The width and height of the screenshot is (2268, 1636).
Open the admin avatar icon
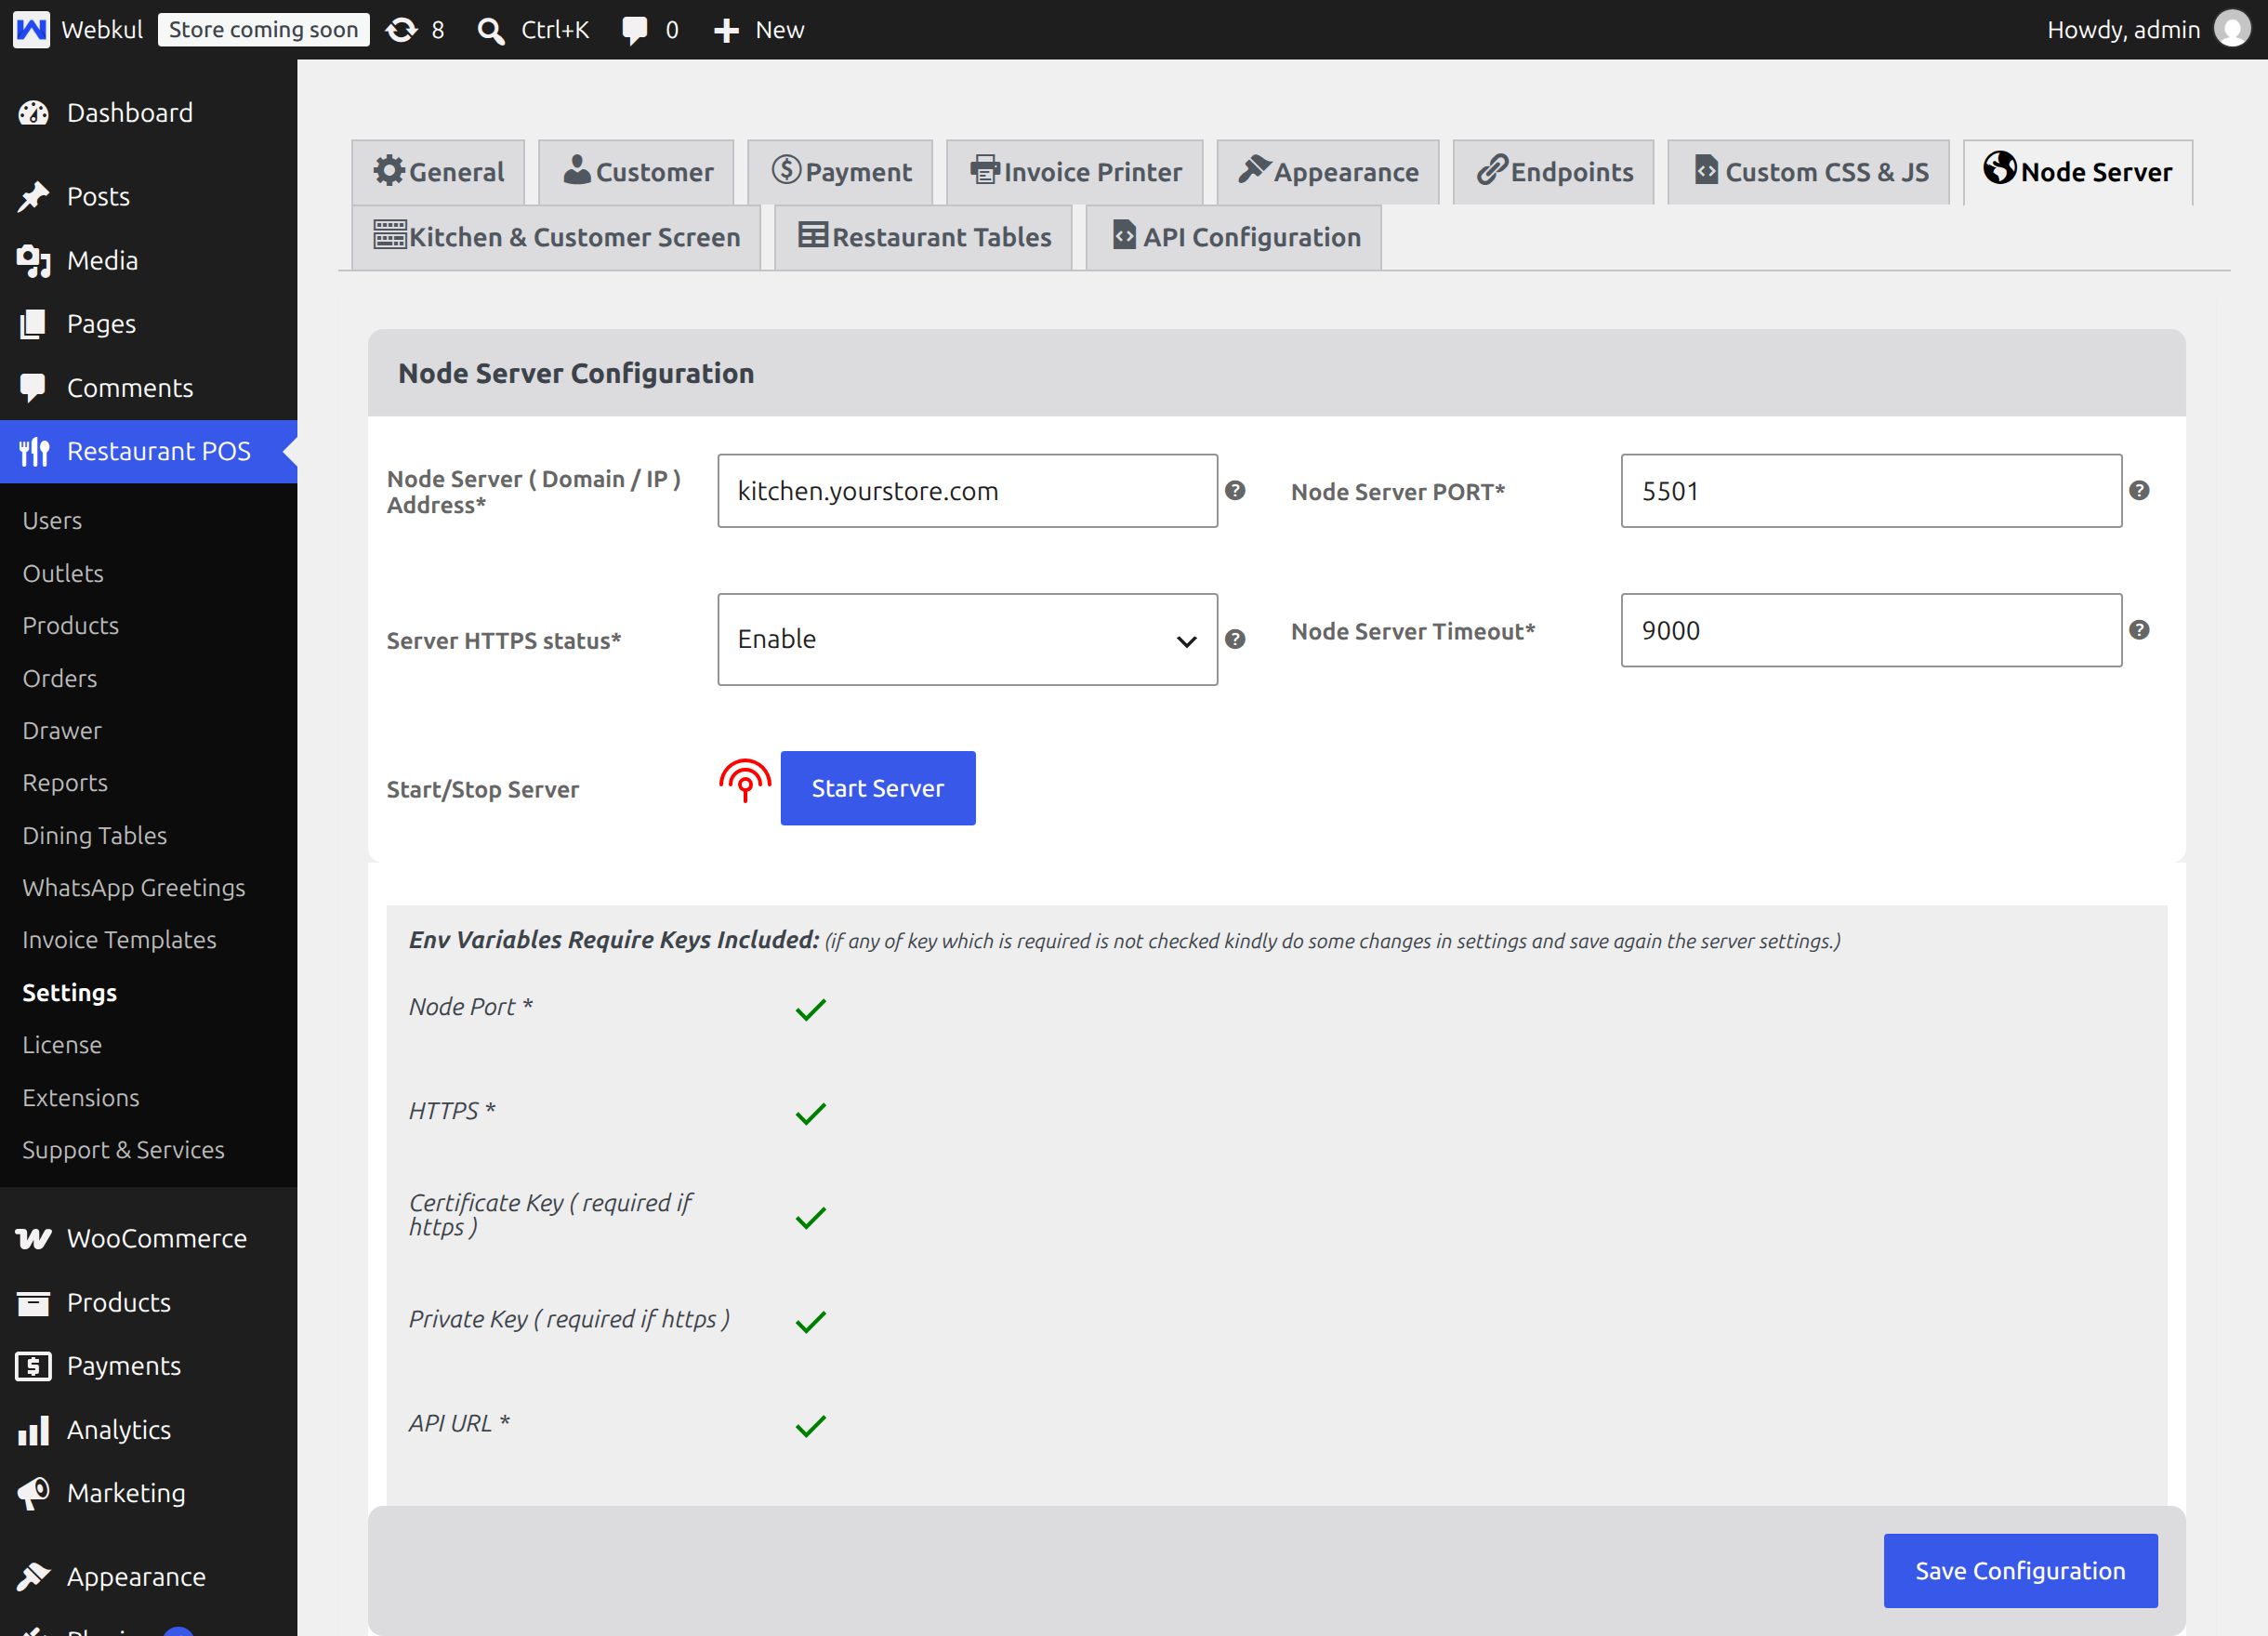(x=2232, y=29)
